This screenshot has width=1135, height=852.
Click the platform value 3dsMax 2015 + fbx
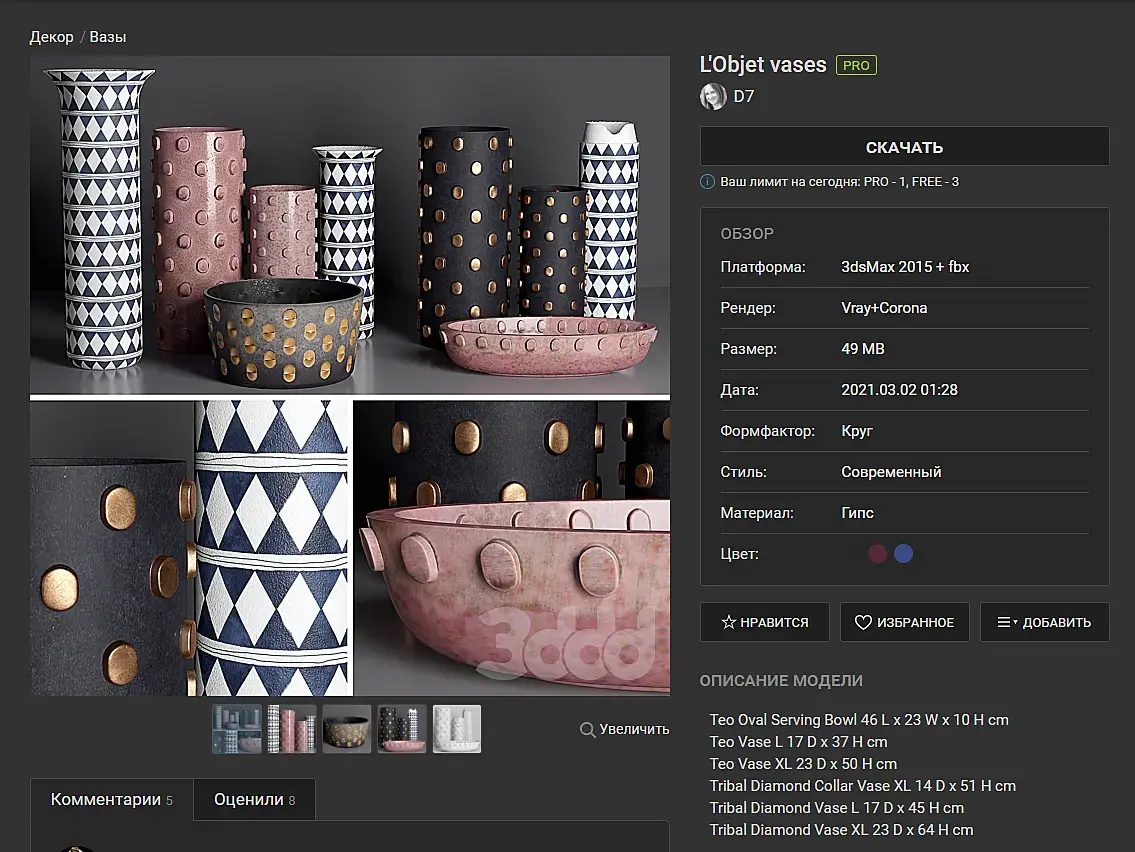[905, 266]
